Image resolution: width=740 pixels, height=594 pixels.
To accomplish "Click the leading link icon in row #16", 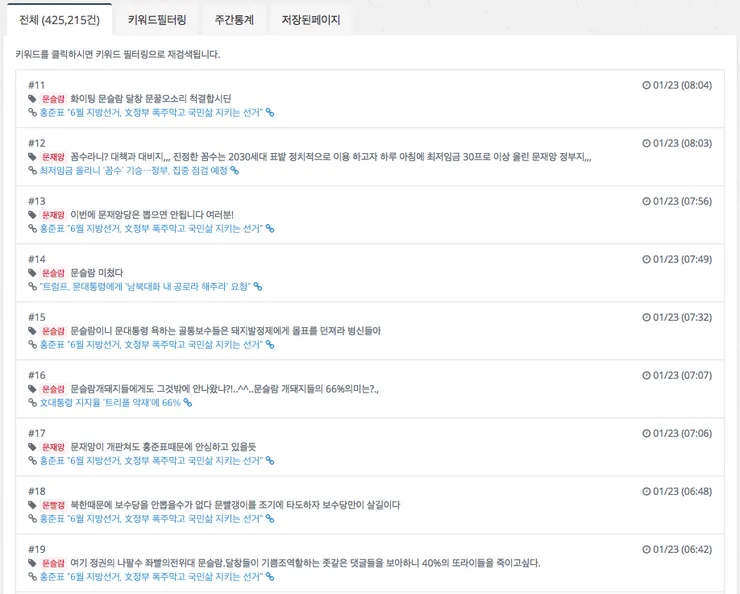I will [x=33, y=402].
